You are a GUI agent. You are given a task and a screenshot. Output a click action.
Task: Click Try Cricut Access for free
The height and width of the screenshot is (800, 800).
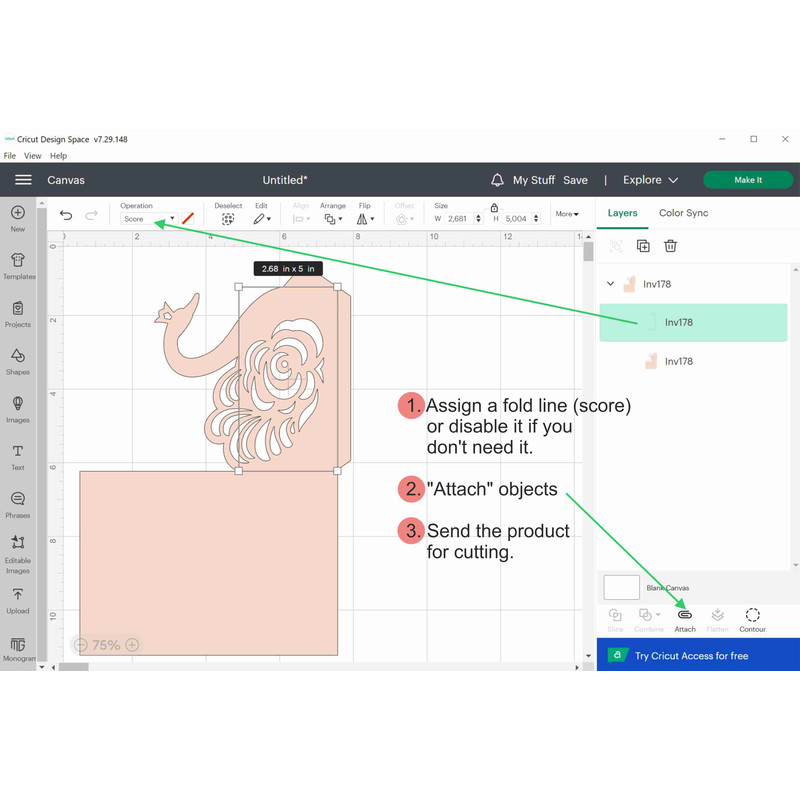point(691,656)
